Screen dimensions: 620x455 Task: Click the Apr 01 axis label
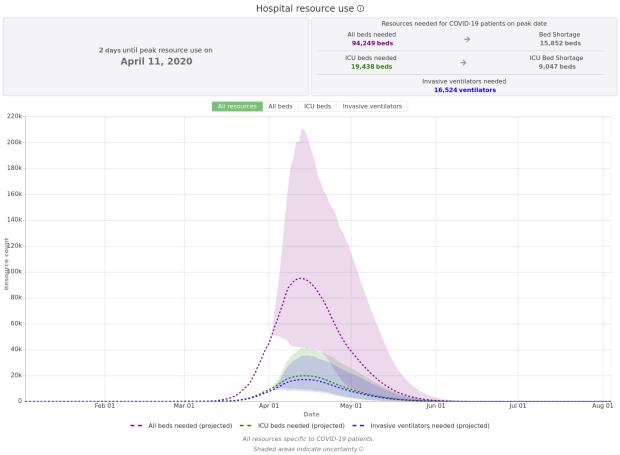269,406
